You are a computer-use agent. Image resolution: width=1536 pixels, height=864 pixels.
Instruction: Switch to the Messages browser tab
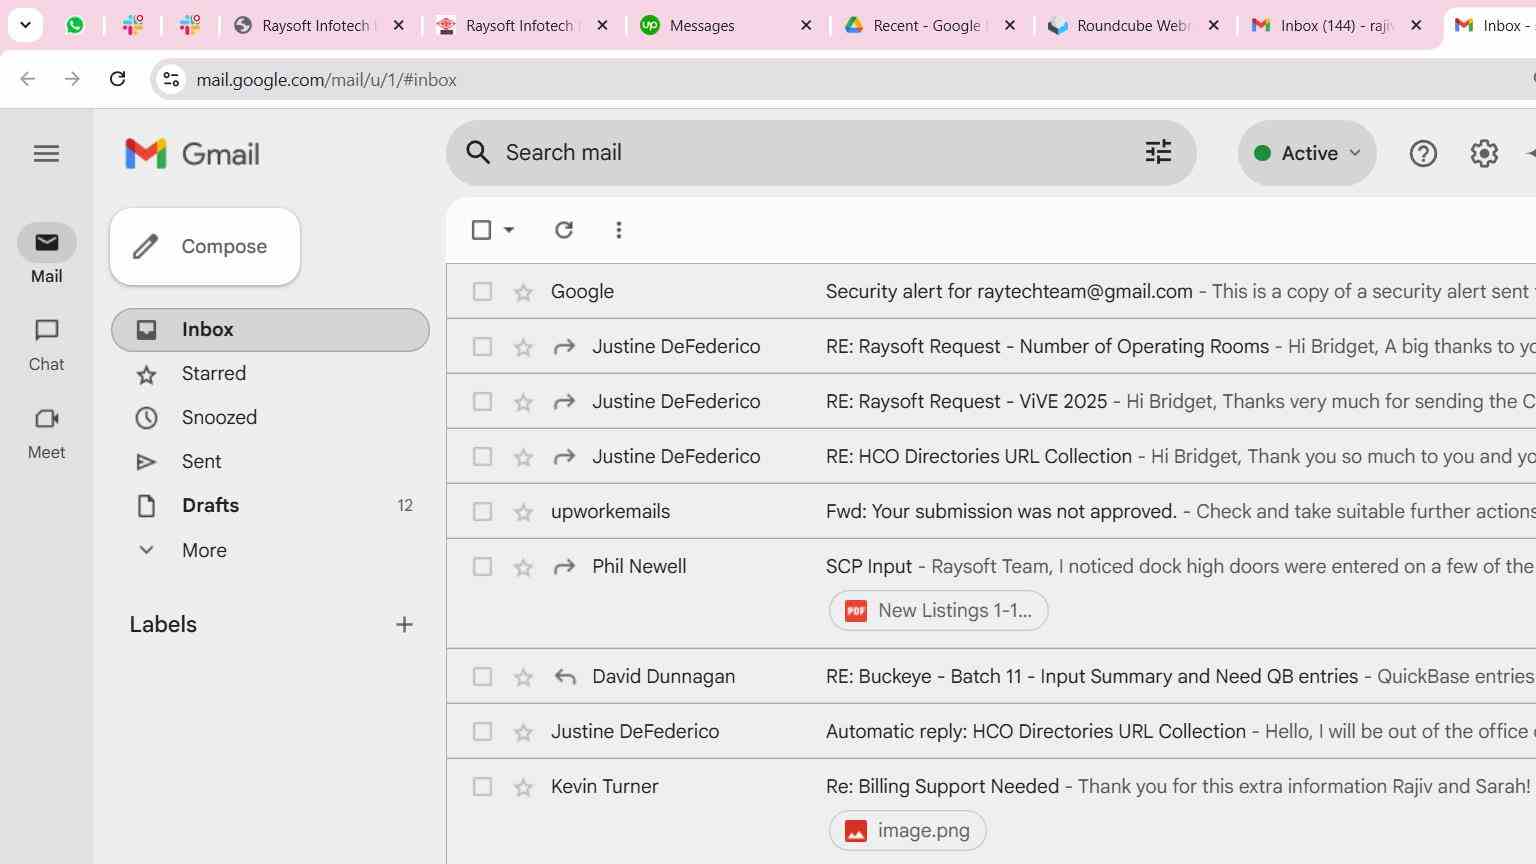(x=726, y=25)
